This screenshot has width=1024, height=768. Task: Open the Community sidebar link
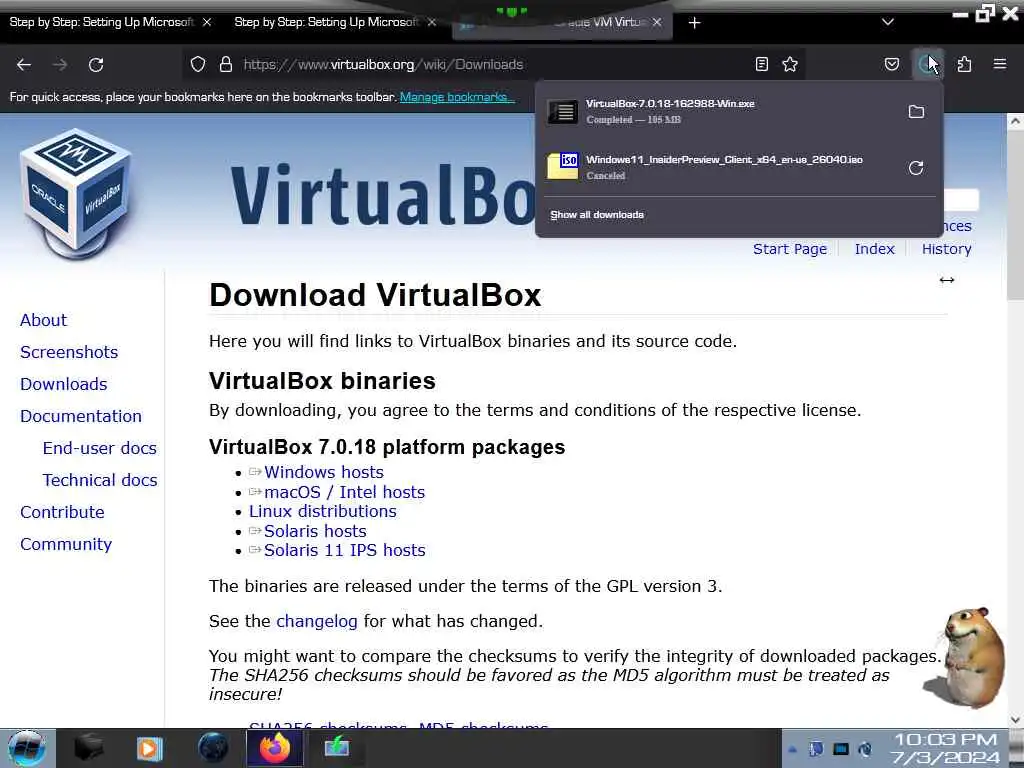[x=66, y=544]
